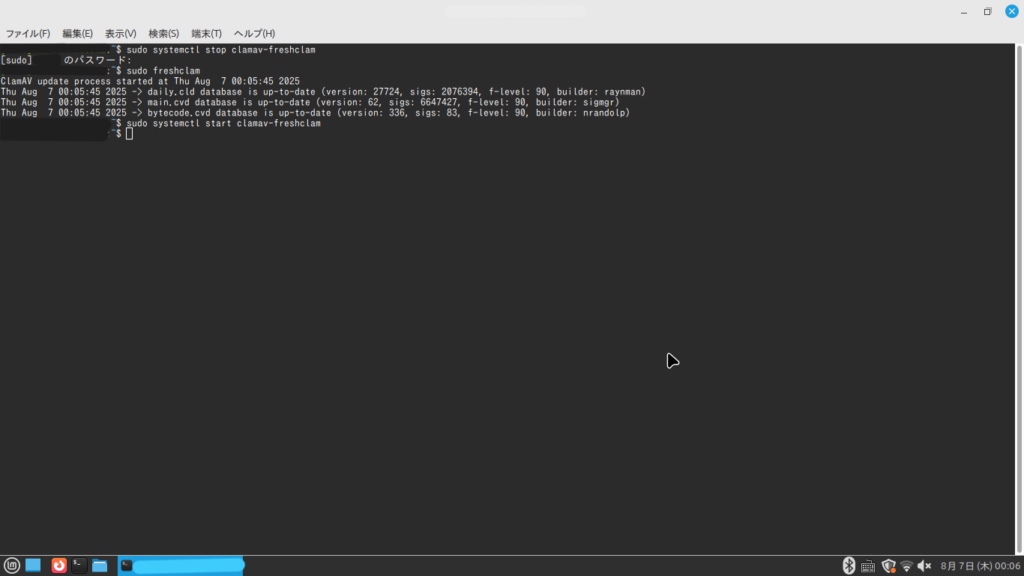Viewport: 1024px width, 576px height.
Task: Open the Wi-Fi network tray icon
Action: click(x=906, y=566)
